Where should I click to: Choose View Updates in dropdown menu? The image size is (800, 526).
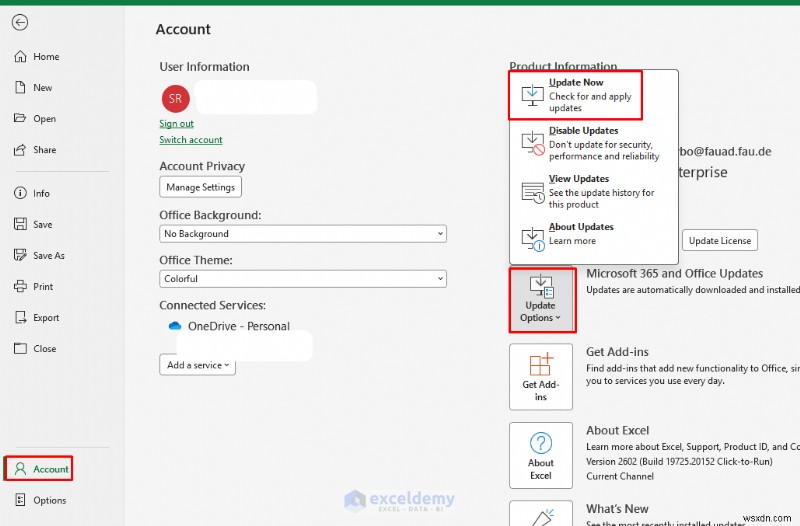point(593,191)
